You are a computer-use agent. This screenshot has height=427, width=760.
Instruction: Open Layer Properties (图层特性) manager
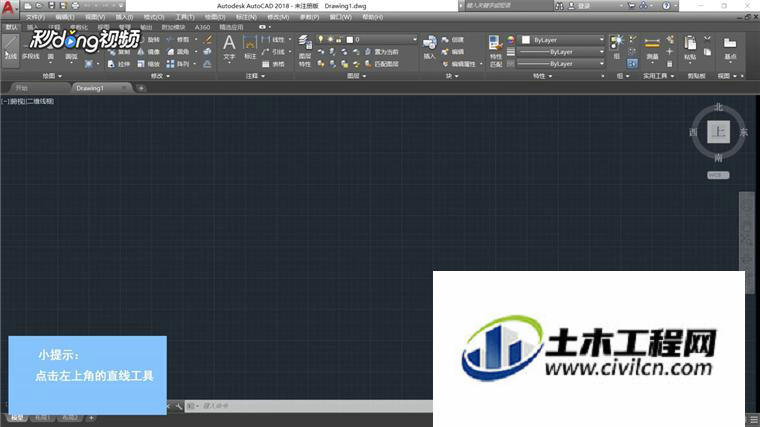coord(304,51)
